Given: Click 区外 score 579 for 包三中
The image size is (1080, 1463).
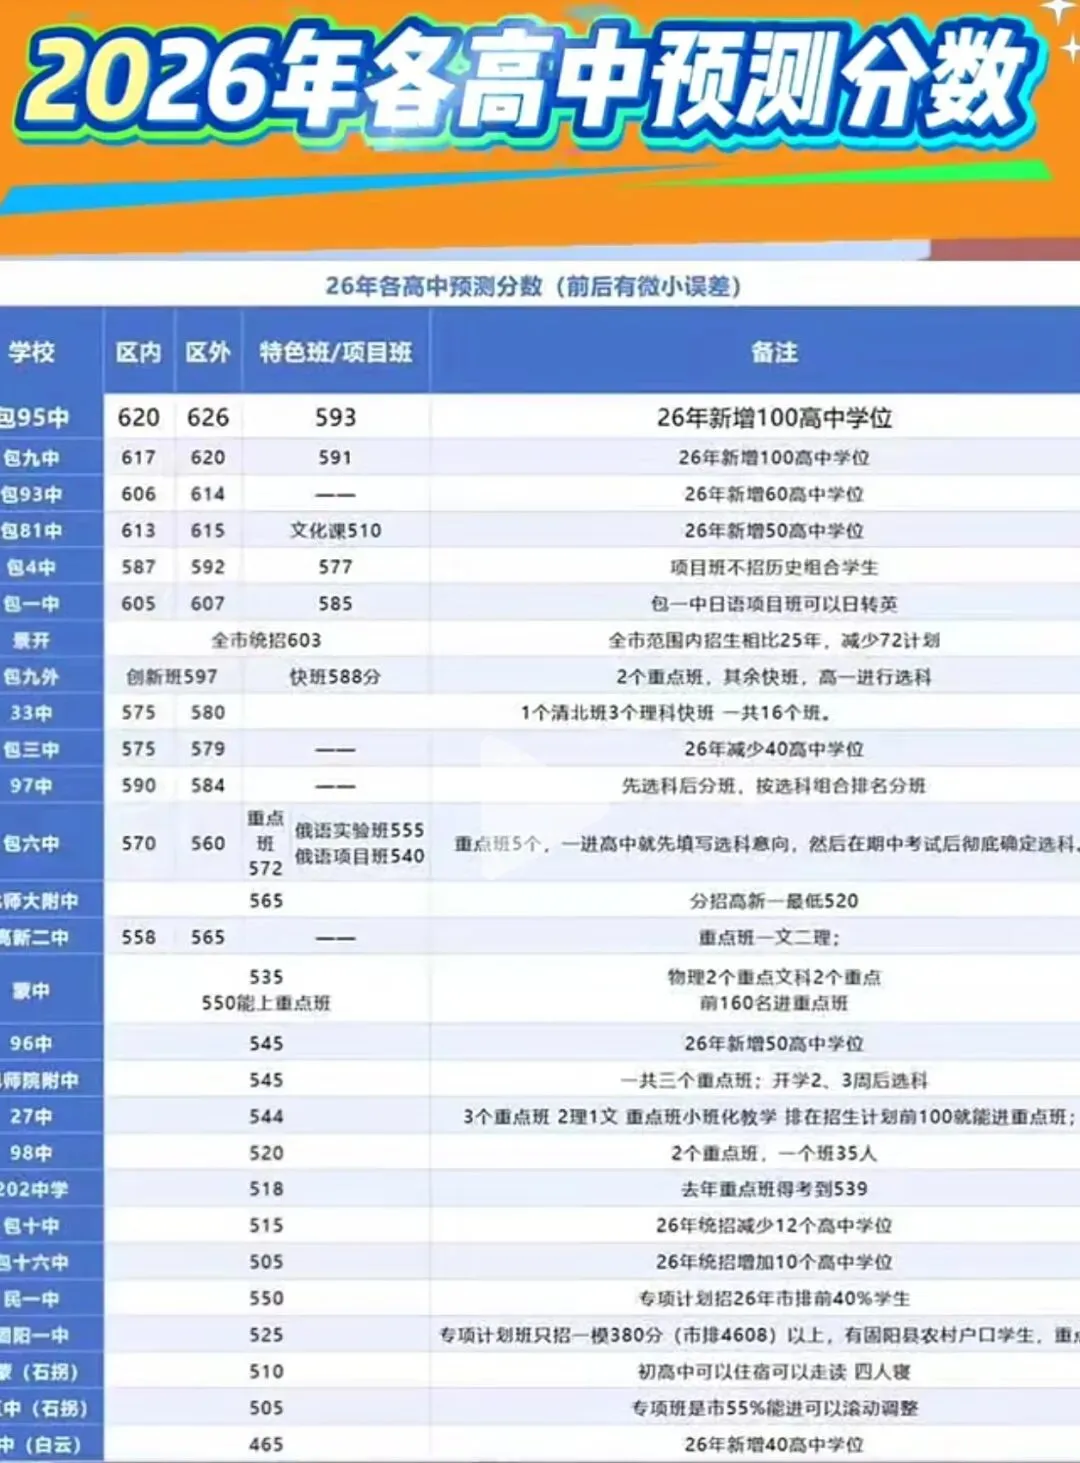Looking at the screenshot, I should (208, 749).
